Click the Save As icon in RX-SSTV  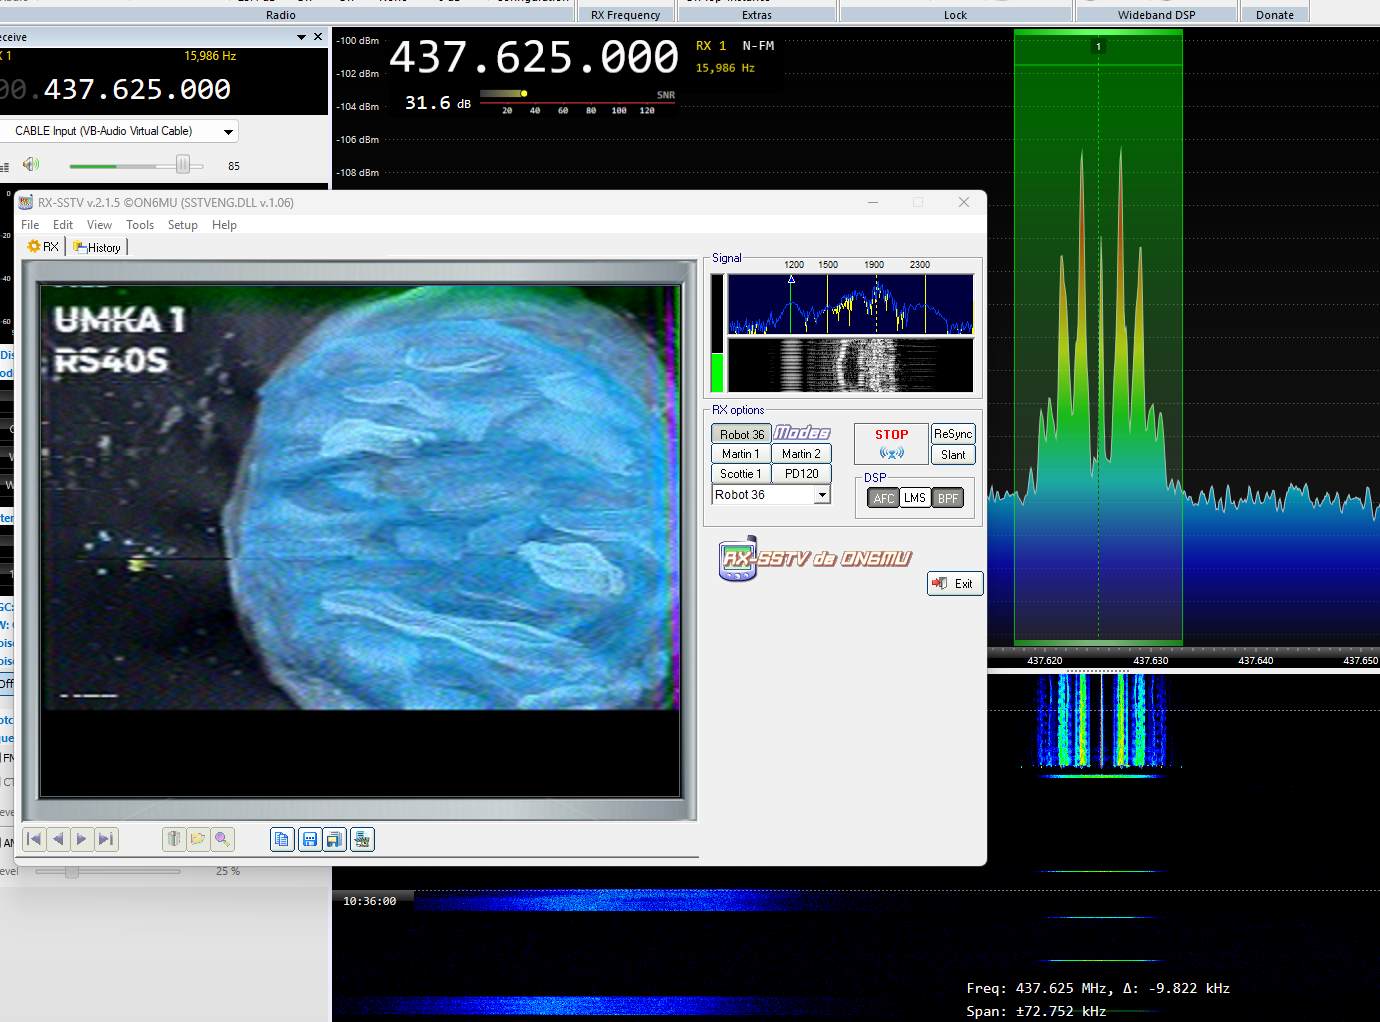[334, 839]
